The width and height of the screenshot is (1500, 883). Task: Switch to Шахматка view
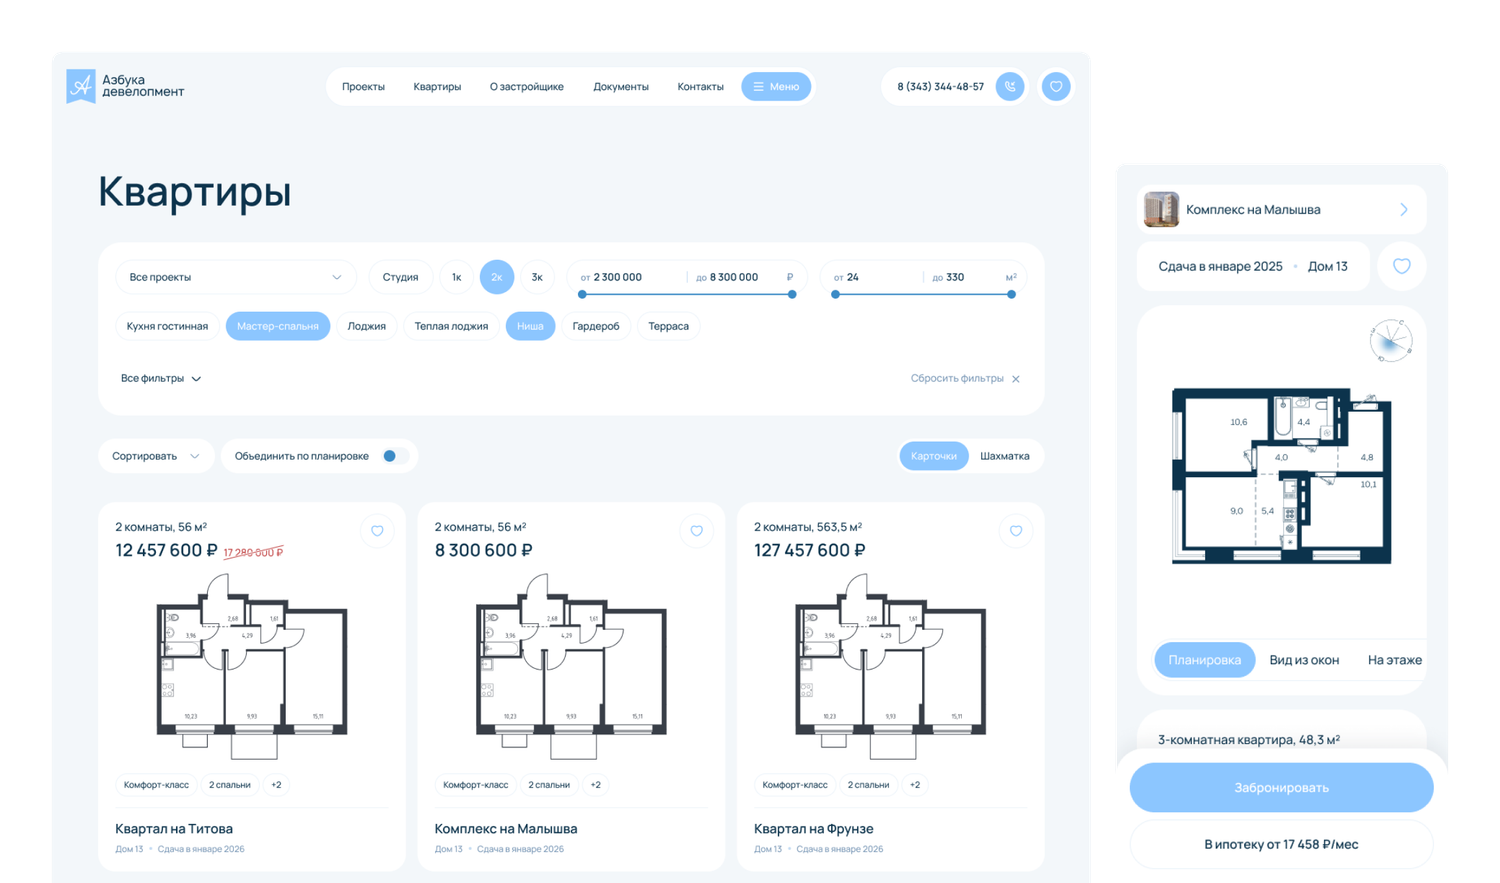1004,456
